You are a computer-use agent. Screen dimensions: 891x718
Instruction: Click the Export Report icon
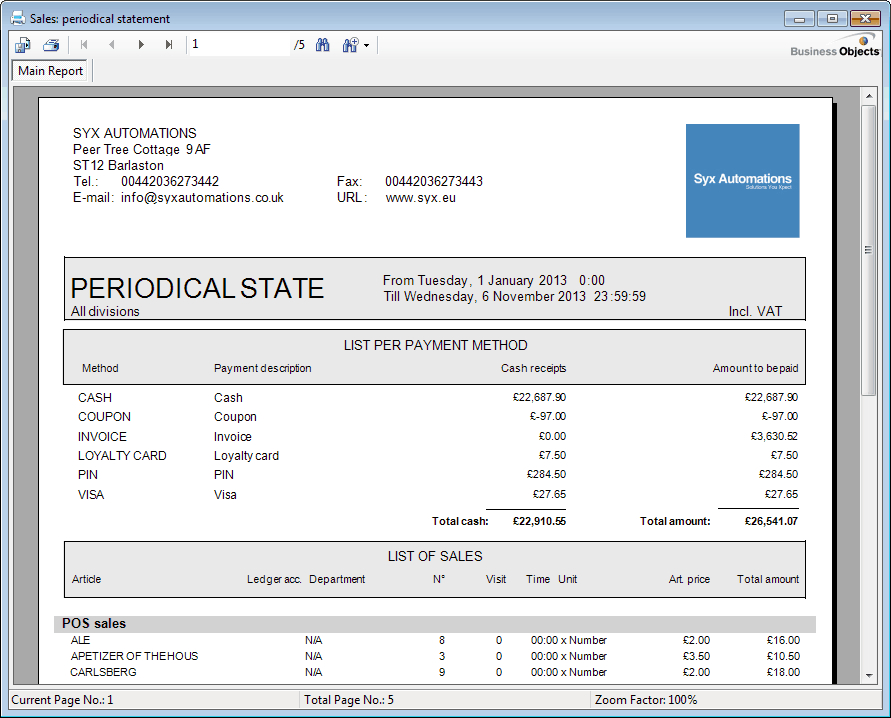[23, 45]
